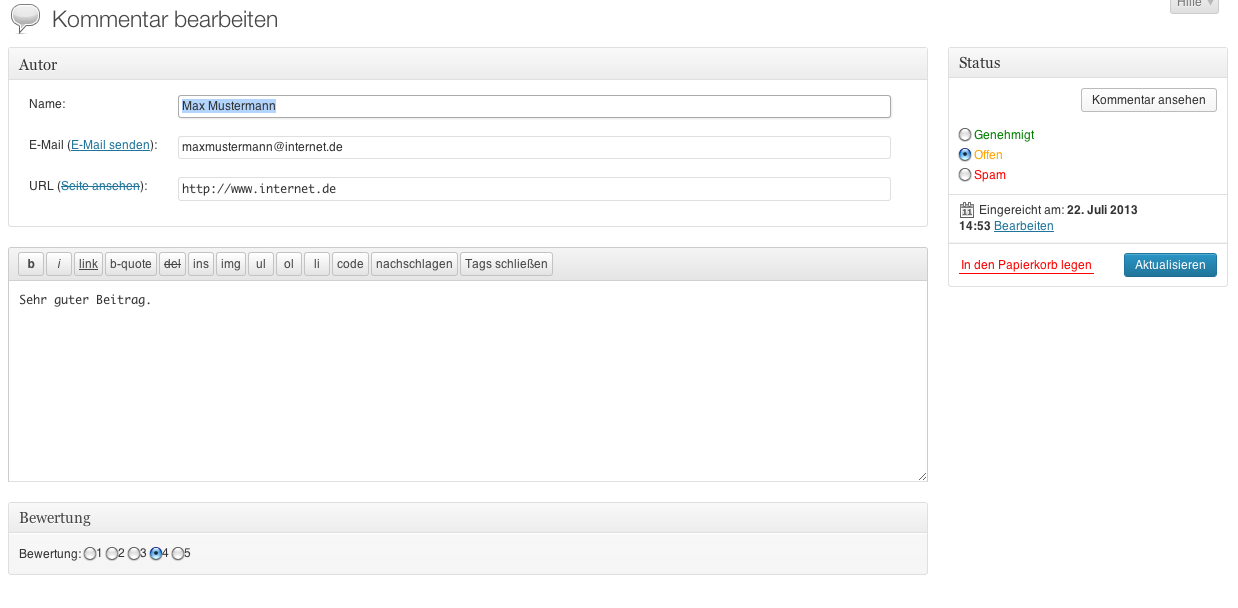Click the bold (b) quicktag button
The width and height of the screenshot is (1238, 608).
click(31, 264)
